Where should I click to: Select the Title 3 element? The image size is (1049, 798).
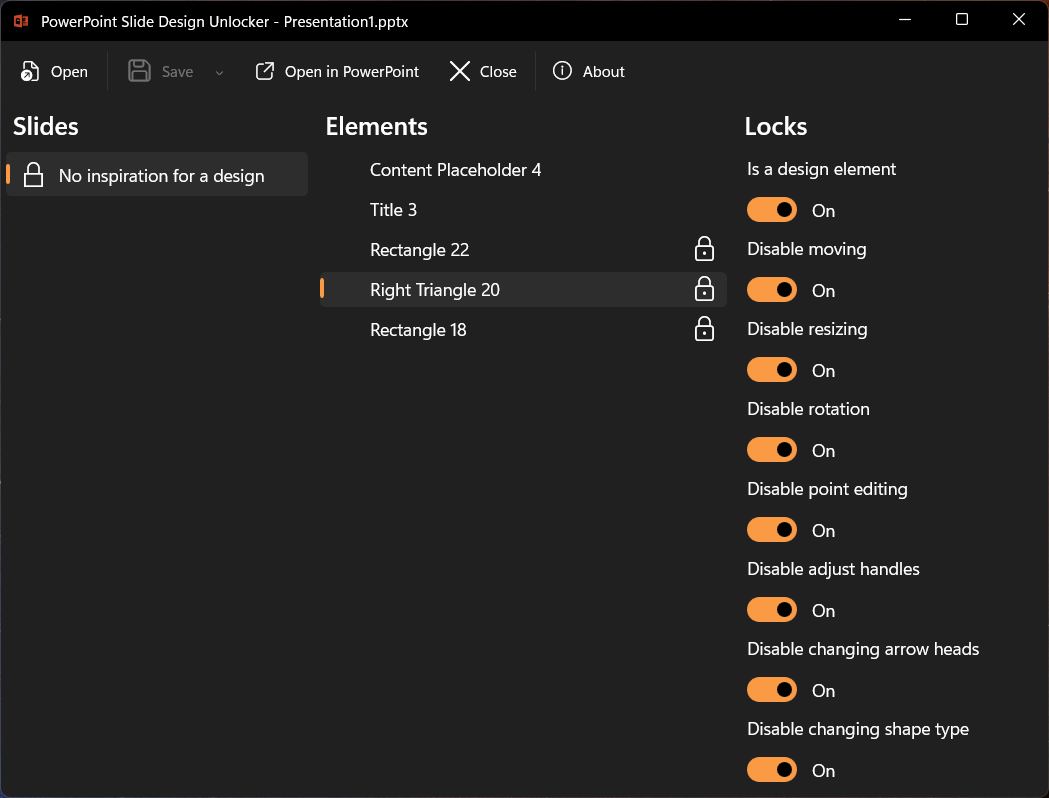[393, 210]
